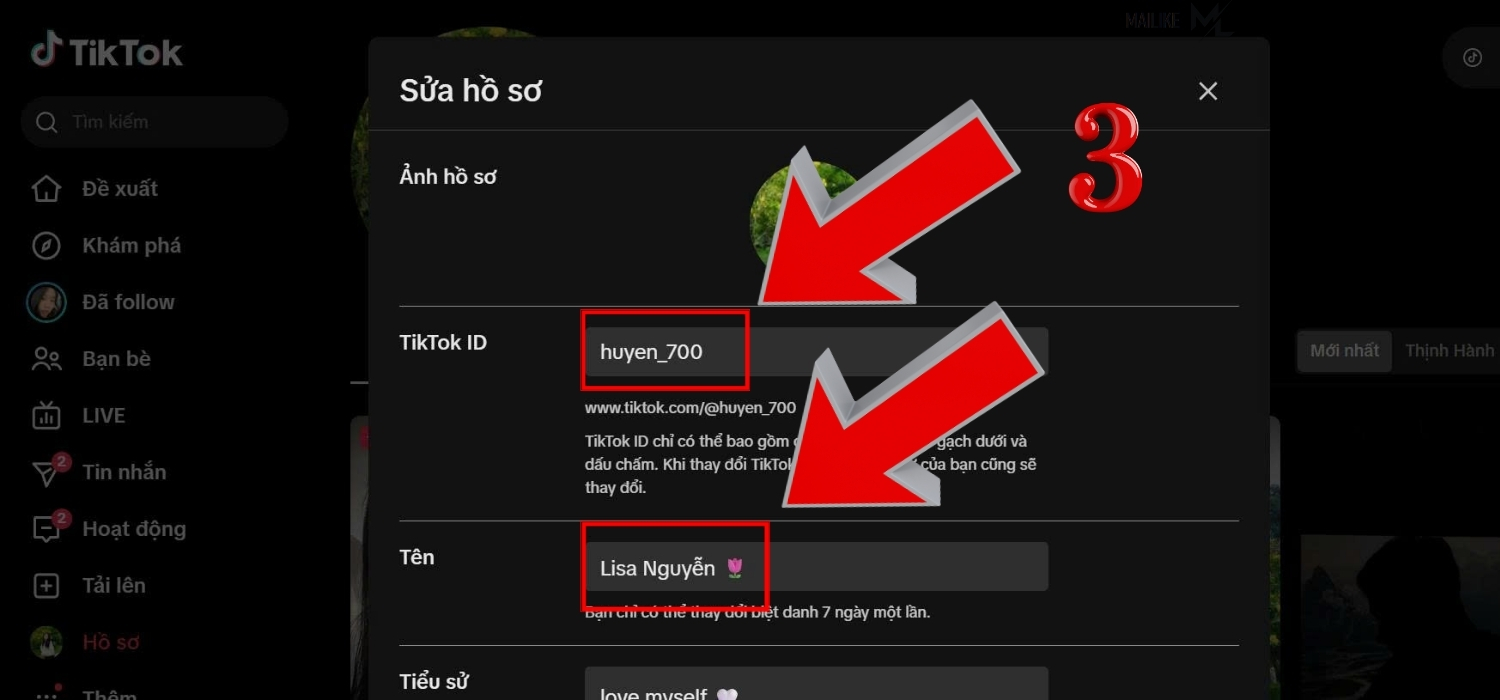Open the LIVE icon
1500x700 pixels.
(x=46, y=416)
